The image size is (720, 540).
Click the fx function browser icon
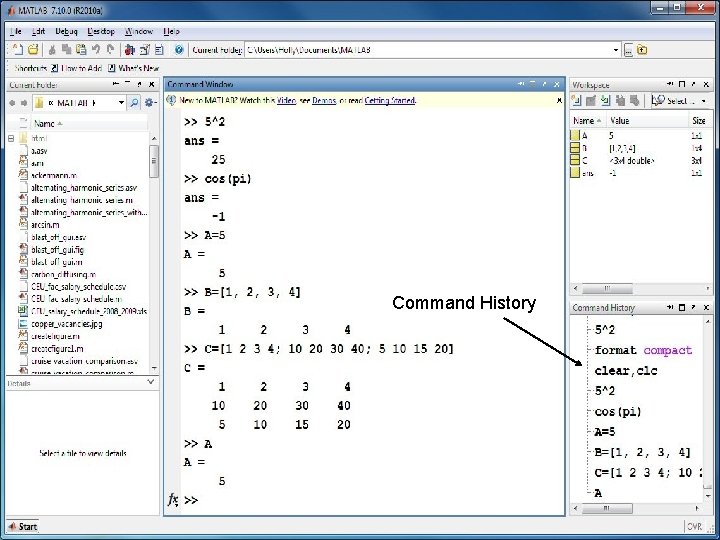point(173,500)
